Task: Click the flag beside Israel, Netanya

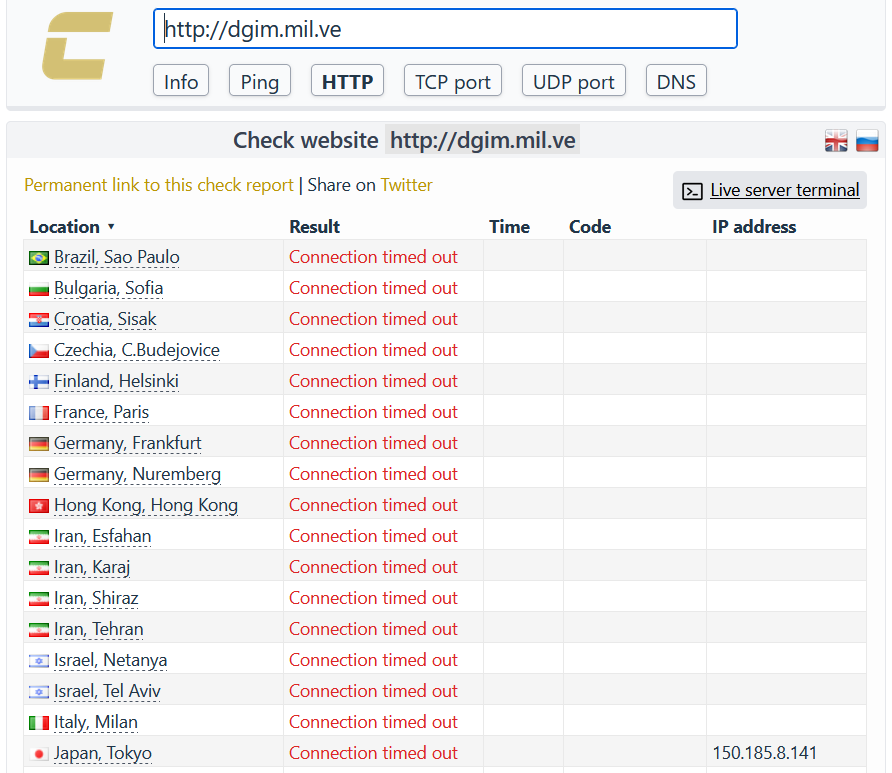Action: pos(39,661)
